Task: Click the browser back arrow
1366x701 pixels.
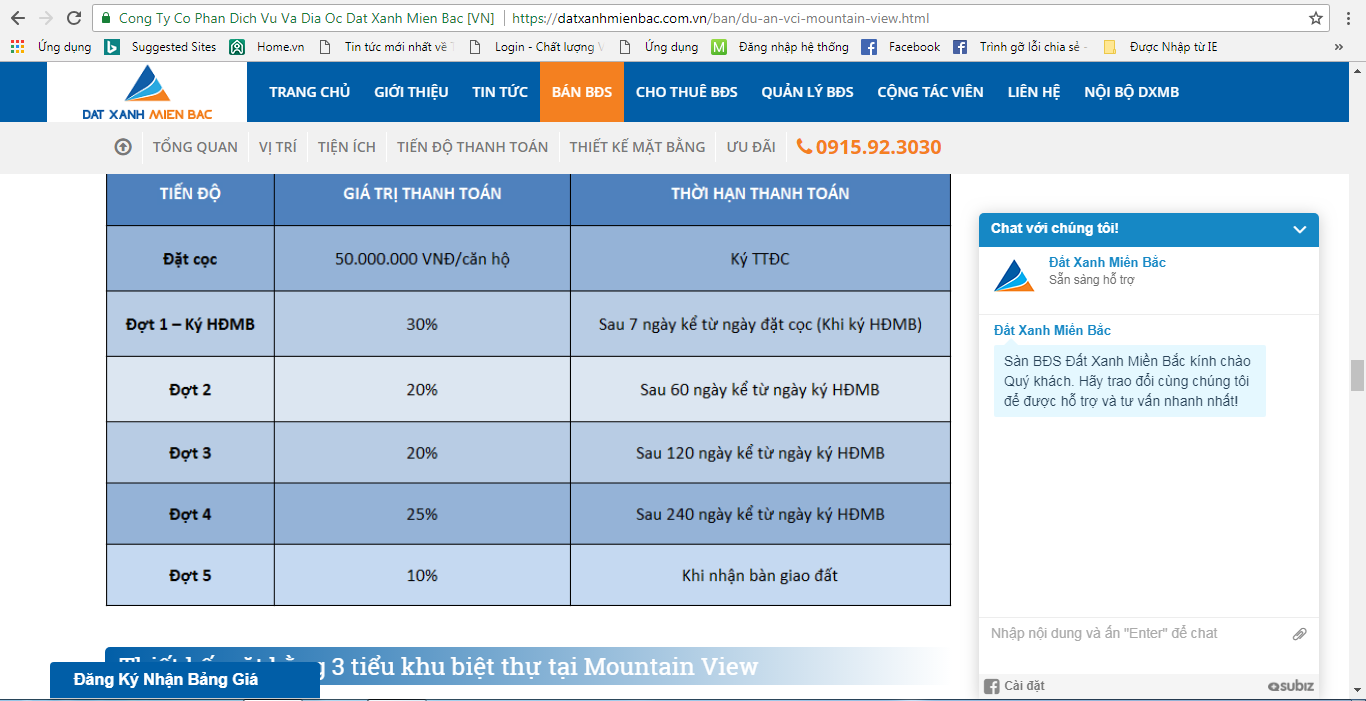Action: pyautogui.click(x=18, y=18)
